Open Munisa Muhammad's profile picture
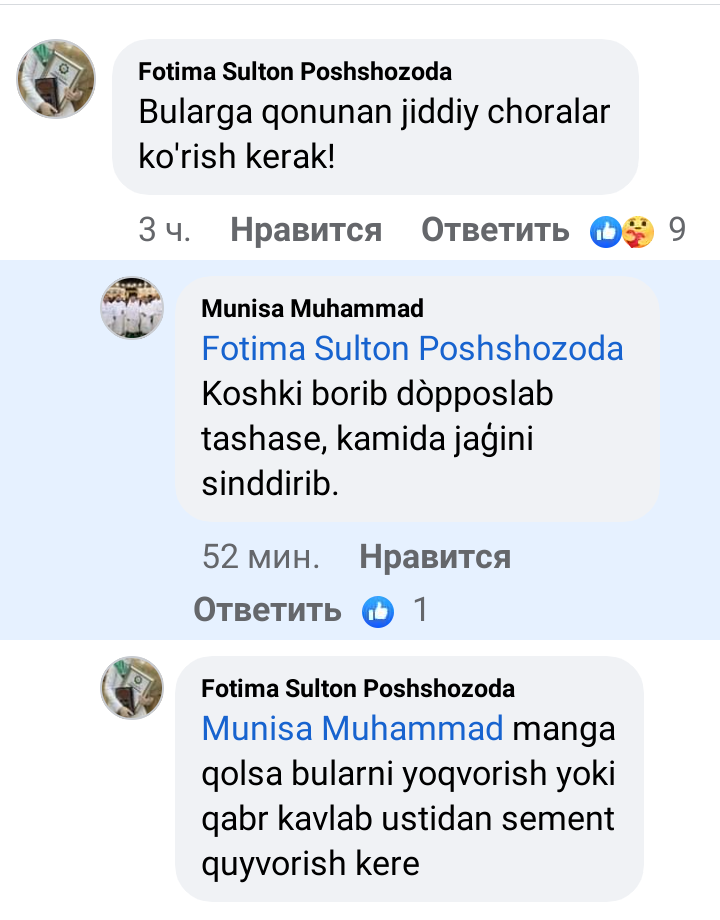The height and width of the screenshot is (920, 720). tap(132, 308)
